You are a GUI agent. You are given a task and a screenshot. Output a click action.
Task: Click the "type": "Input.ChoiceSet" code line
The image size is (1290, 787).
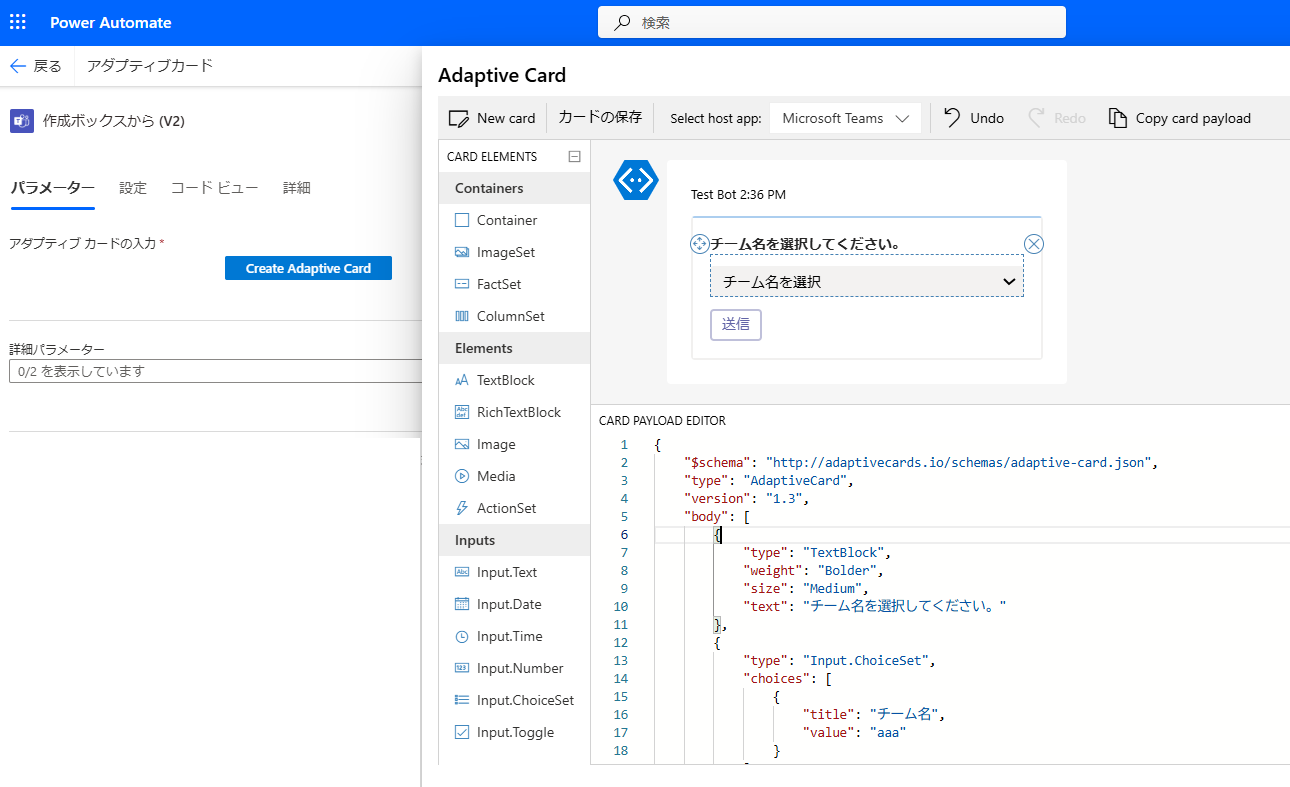[840, 661]
